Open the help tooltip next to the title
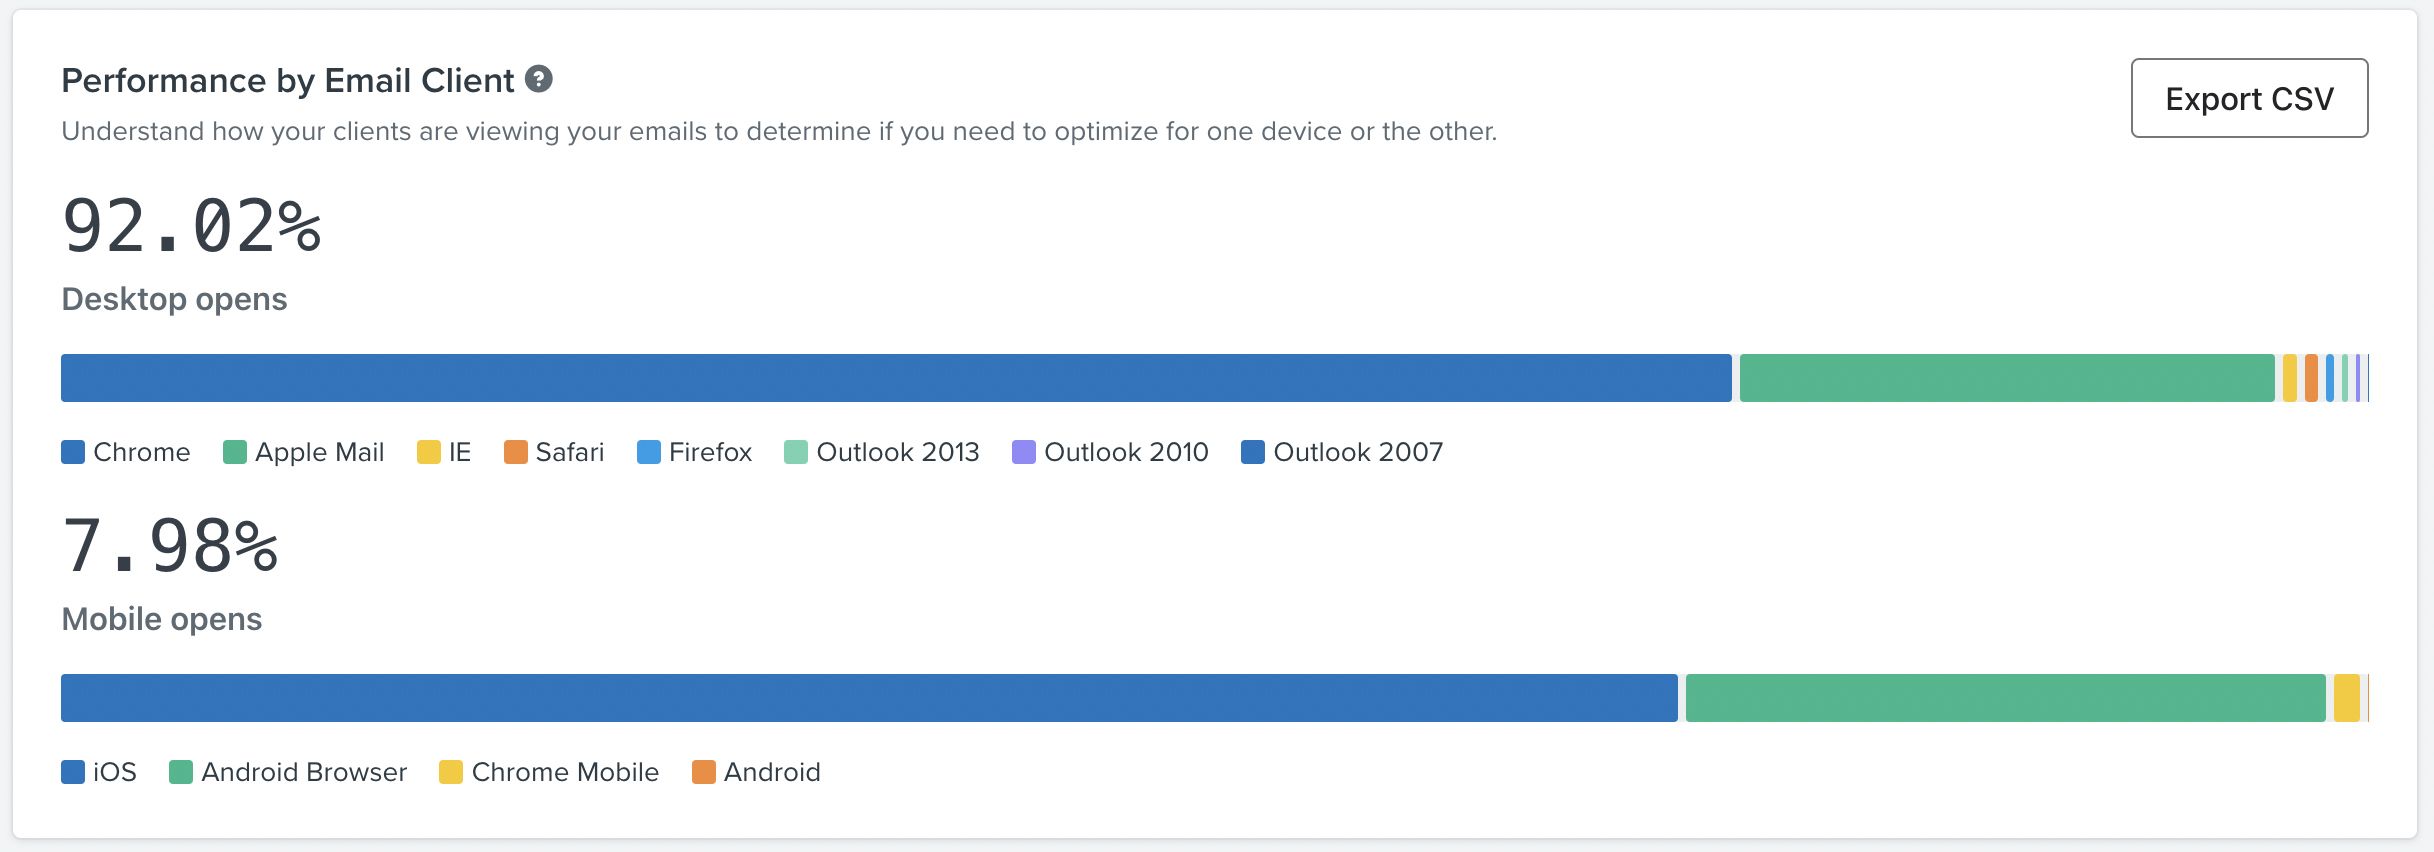This screenshot has height=852, width=2434. point(540,78)
